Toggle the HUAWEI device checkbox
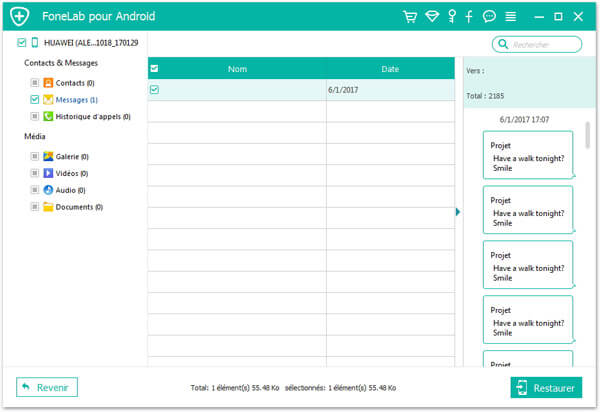Screen dimensions: 600x412 (22, 42)
